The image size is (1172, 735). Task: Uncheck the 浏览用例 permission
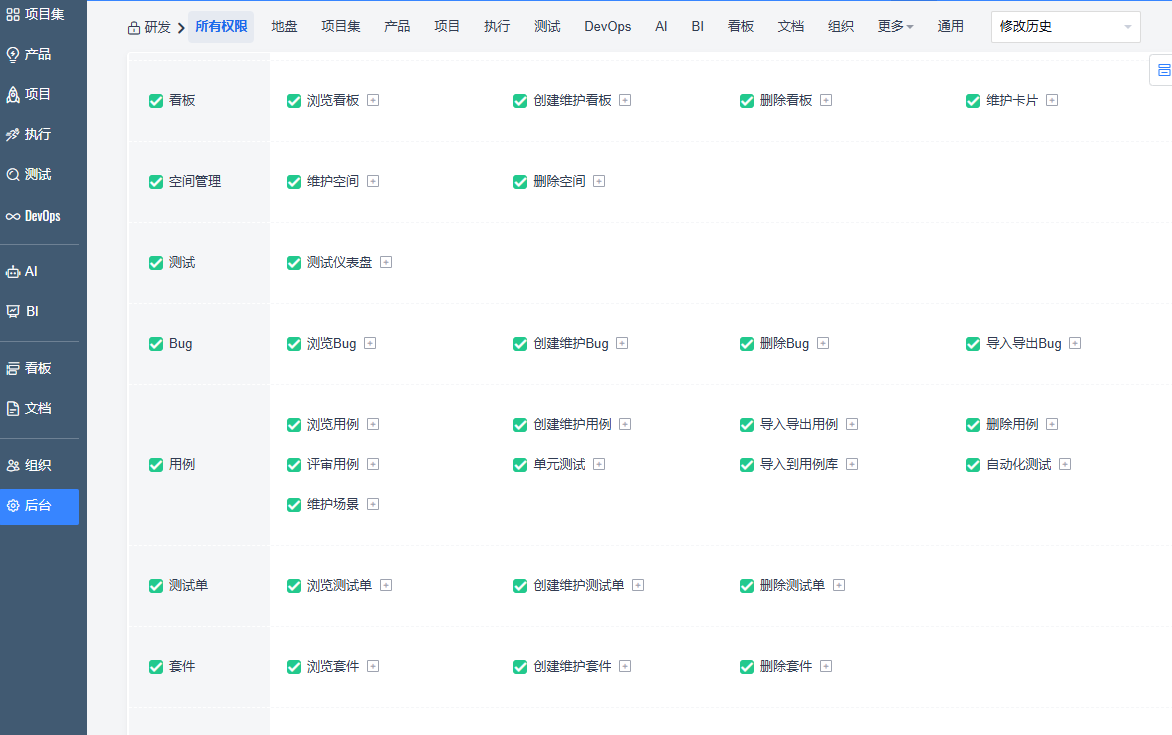294,425
